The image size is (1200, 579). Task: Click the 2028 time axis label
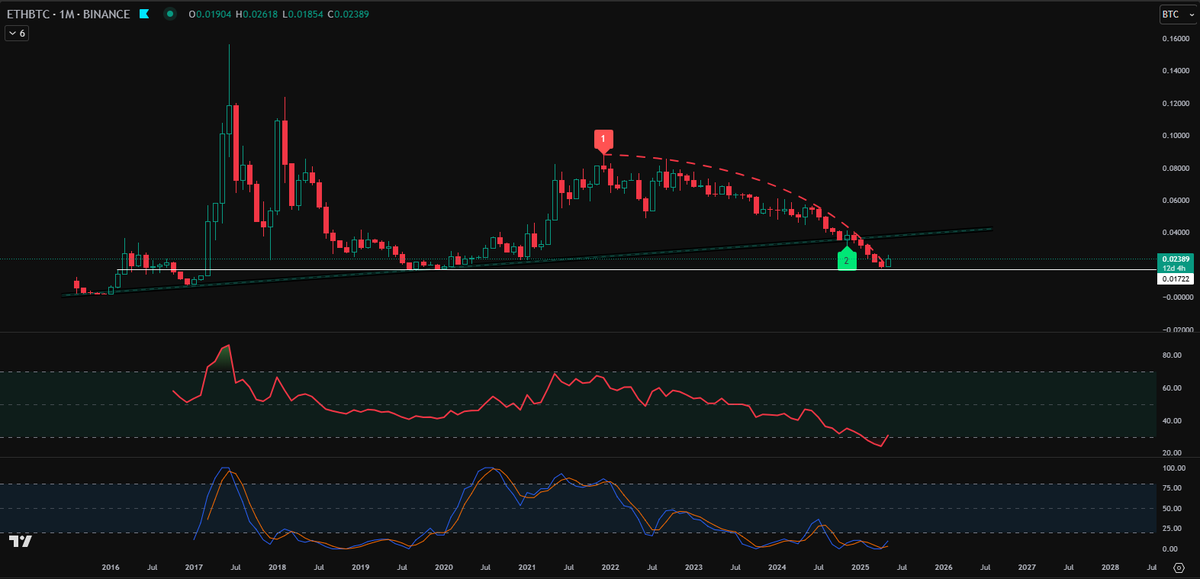(x=1109, y=567)
